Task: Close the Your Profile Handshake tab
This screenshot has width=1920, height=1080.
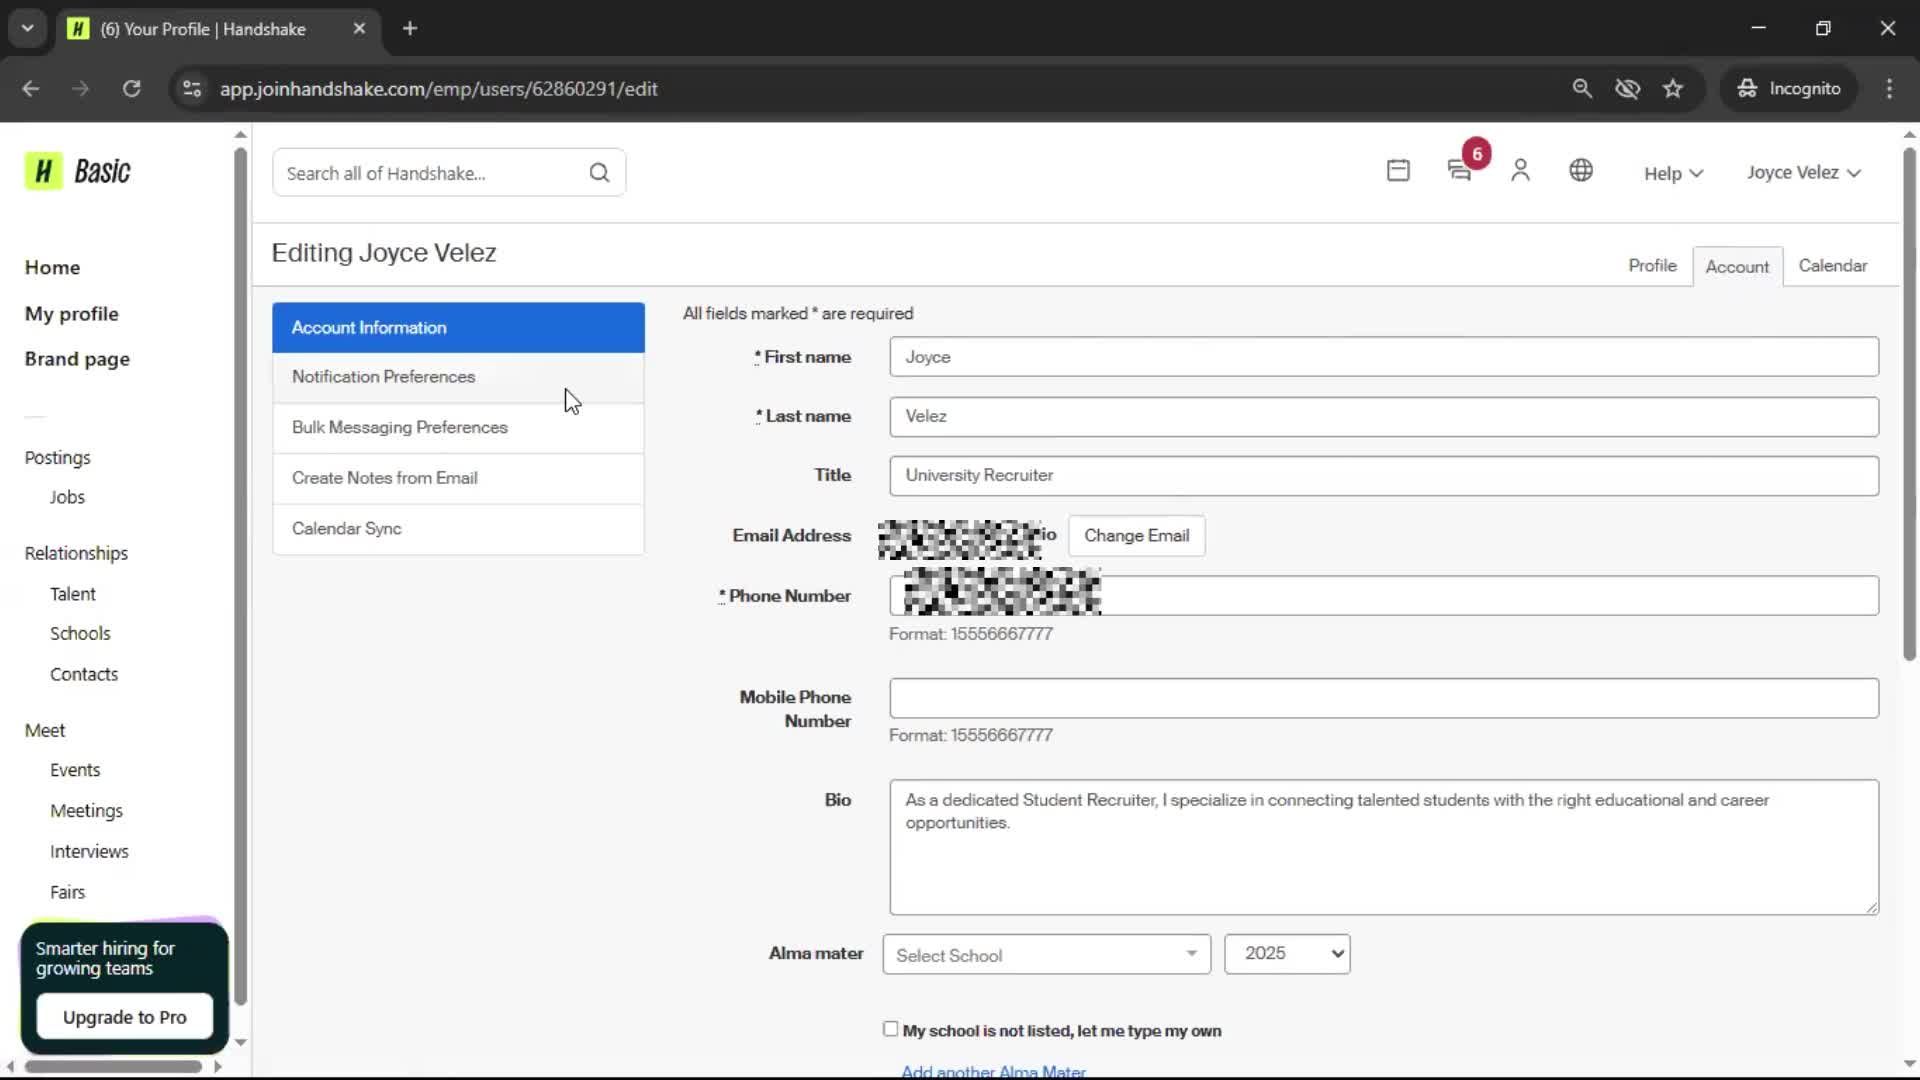Action: click(359, 29)
